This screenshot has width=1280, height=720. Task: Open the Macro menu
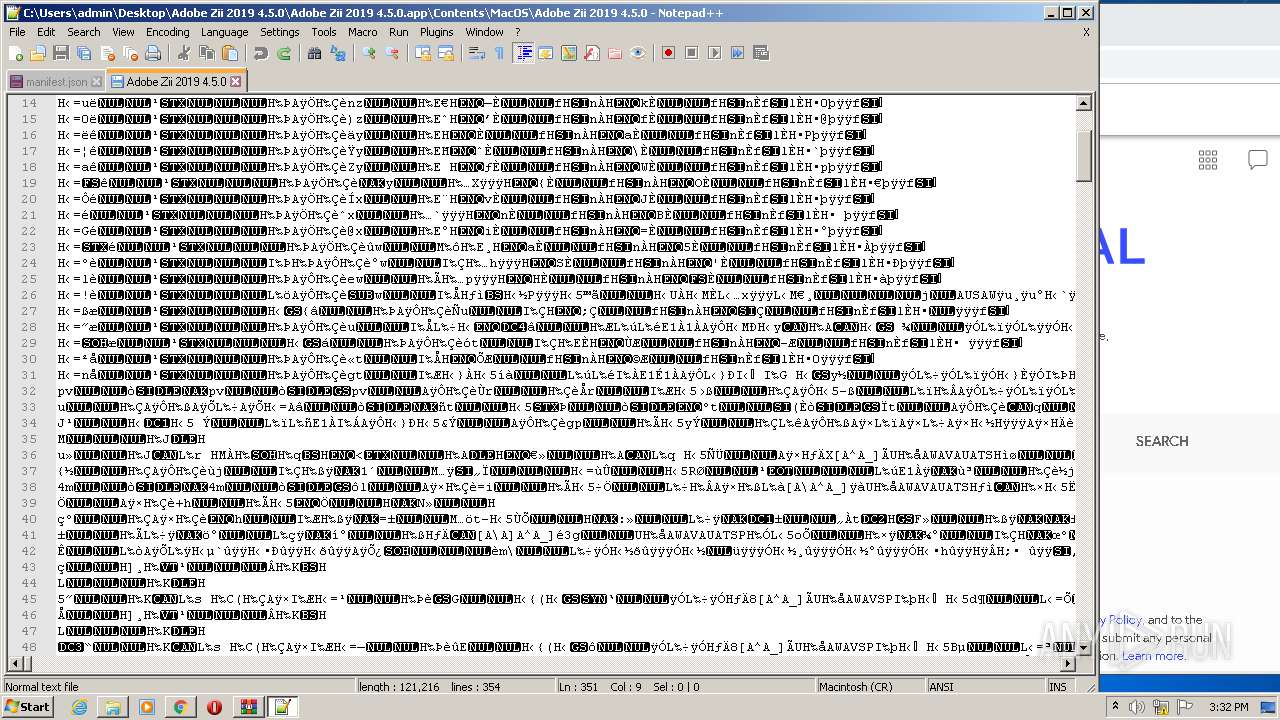363,32
